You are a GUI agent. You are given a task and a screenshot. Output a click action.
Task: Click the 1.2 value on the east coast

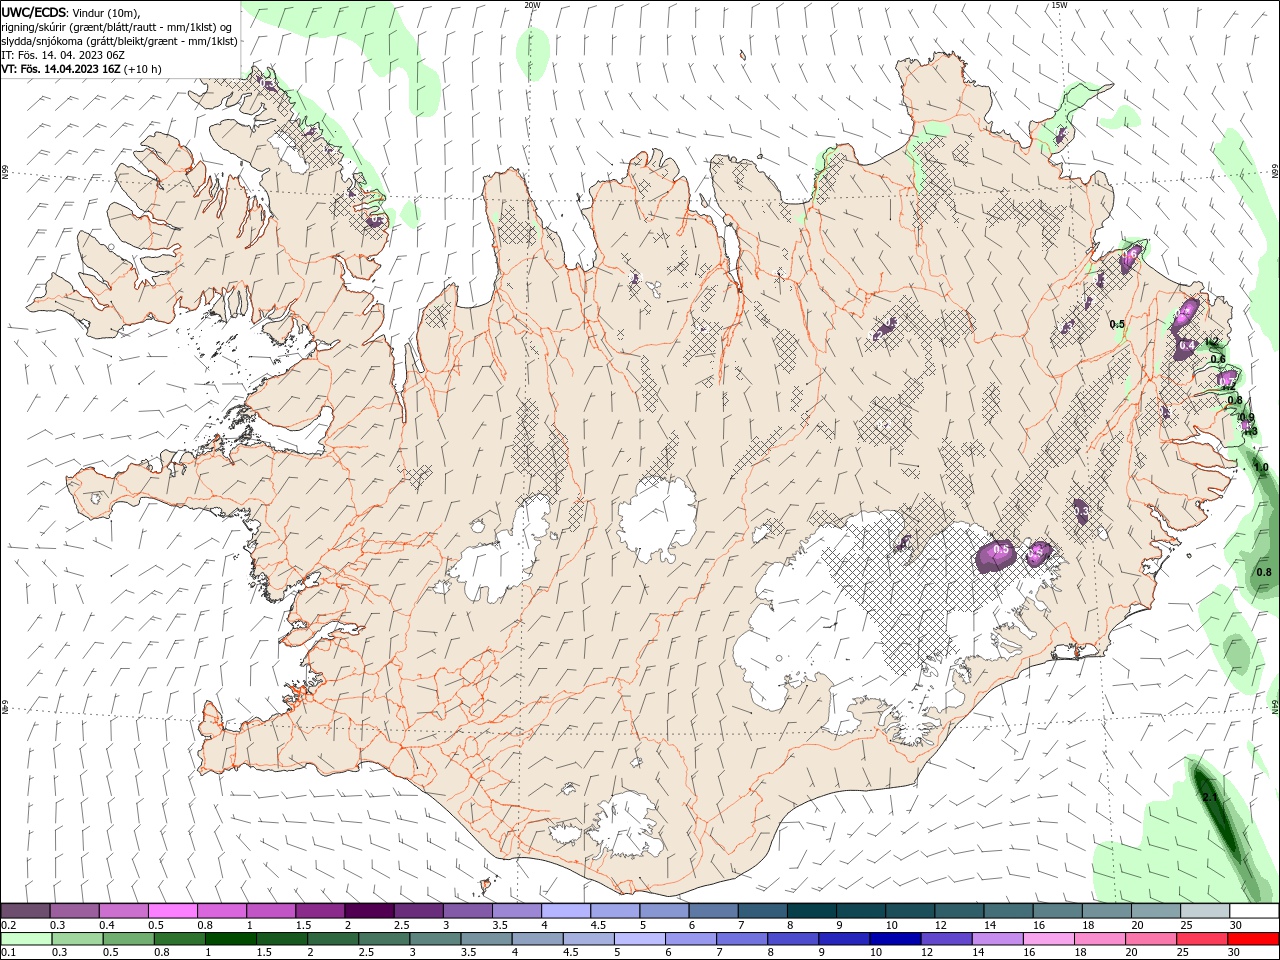click(x=1211, y=342)
